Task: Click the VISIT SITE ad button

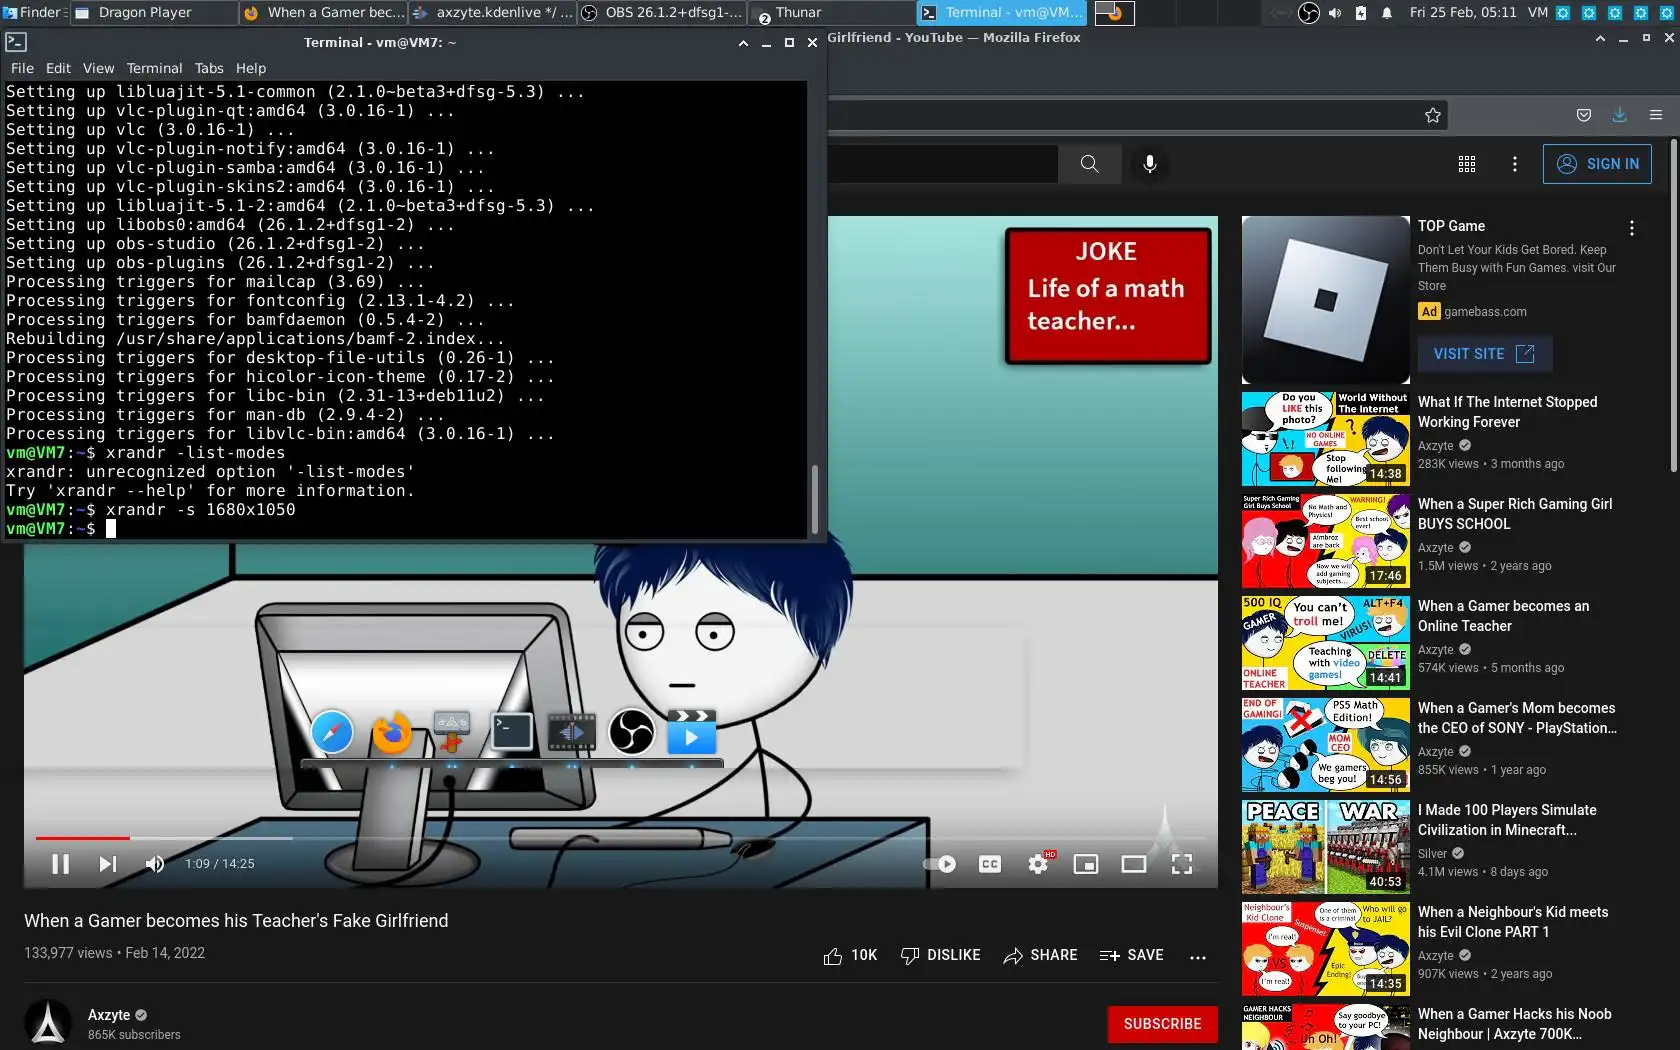Action: [1484, 354]
